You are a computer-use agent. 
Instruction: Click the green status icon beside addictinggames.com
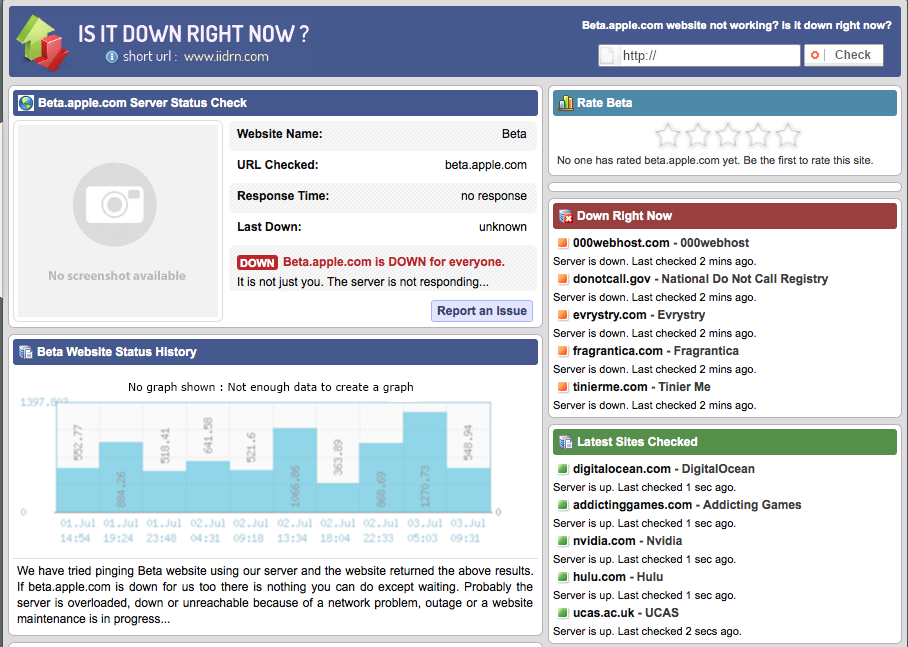pos(562,505)
